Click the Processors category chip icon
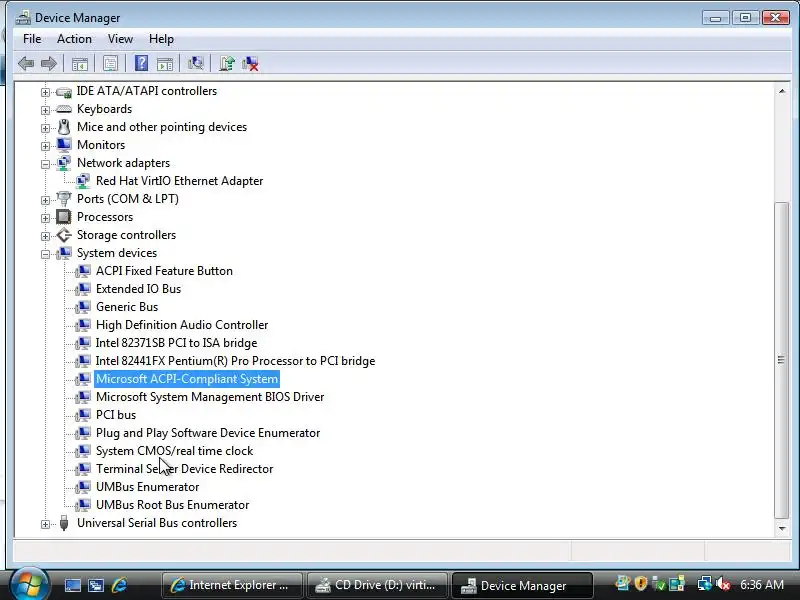The height and width of the screenshot is (600, 800). point(64,217)
